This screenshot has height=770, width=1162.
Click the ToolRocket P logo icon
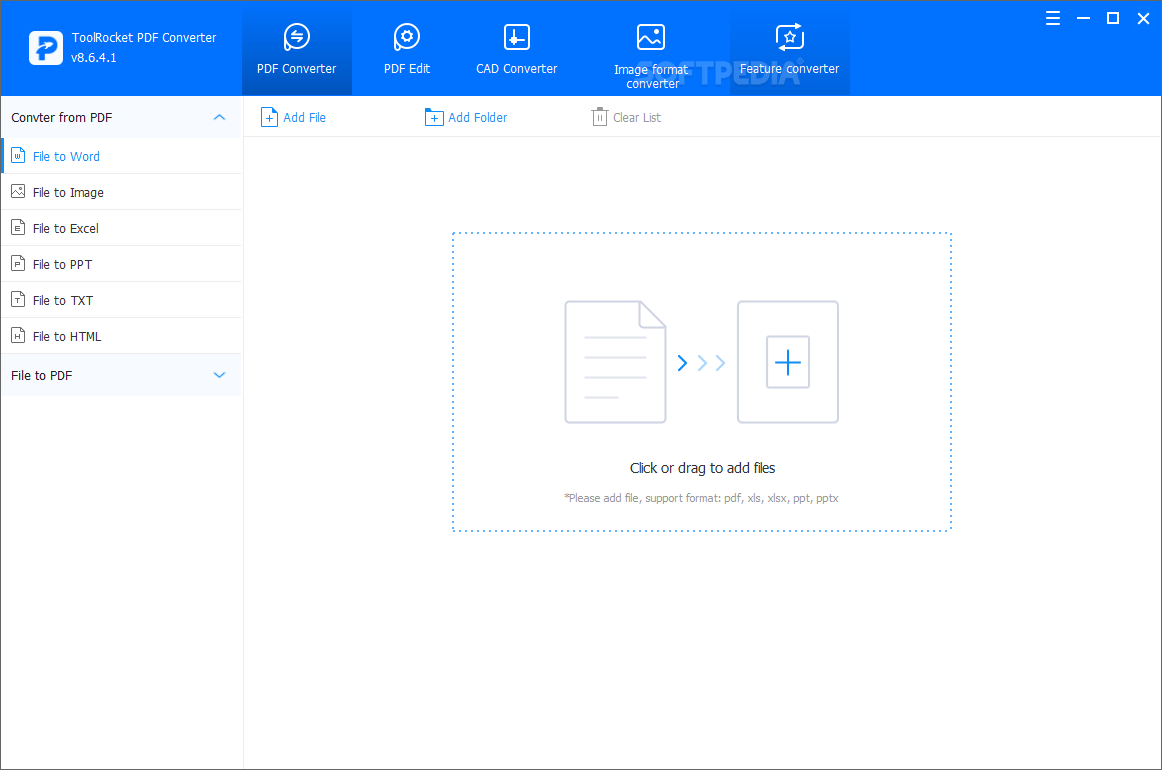[x=46, y=48]
